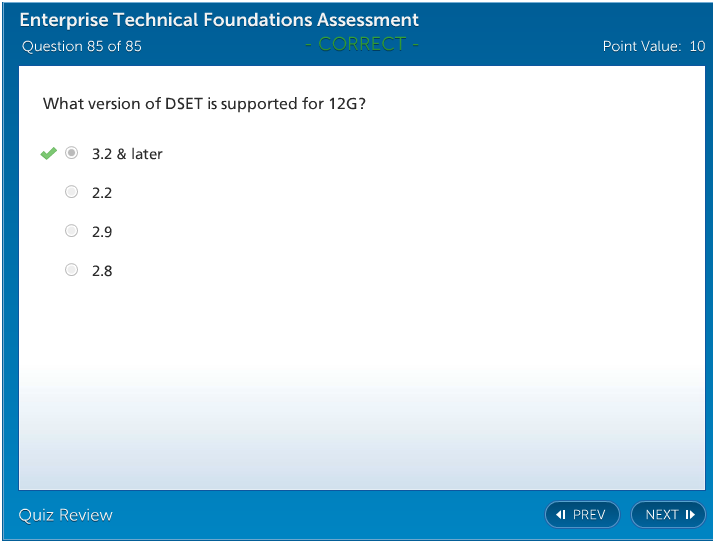Click the "2.9" answer text
This screenshot has height=541, width=713.
tap(102, 232)
